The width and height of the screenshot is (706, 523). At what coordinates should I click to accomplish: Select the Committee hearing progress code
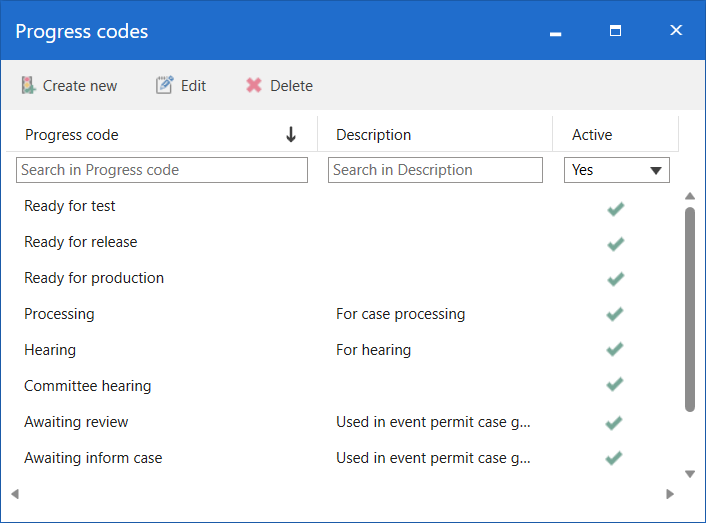coord(87,386)
